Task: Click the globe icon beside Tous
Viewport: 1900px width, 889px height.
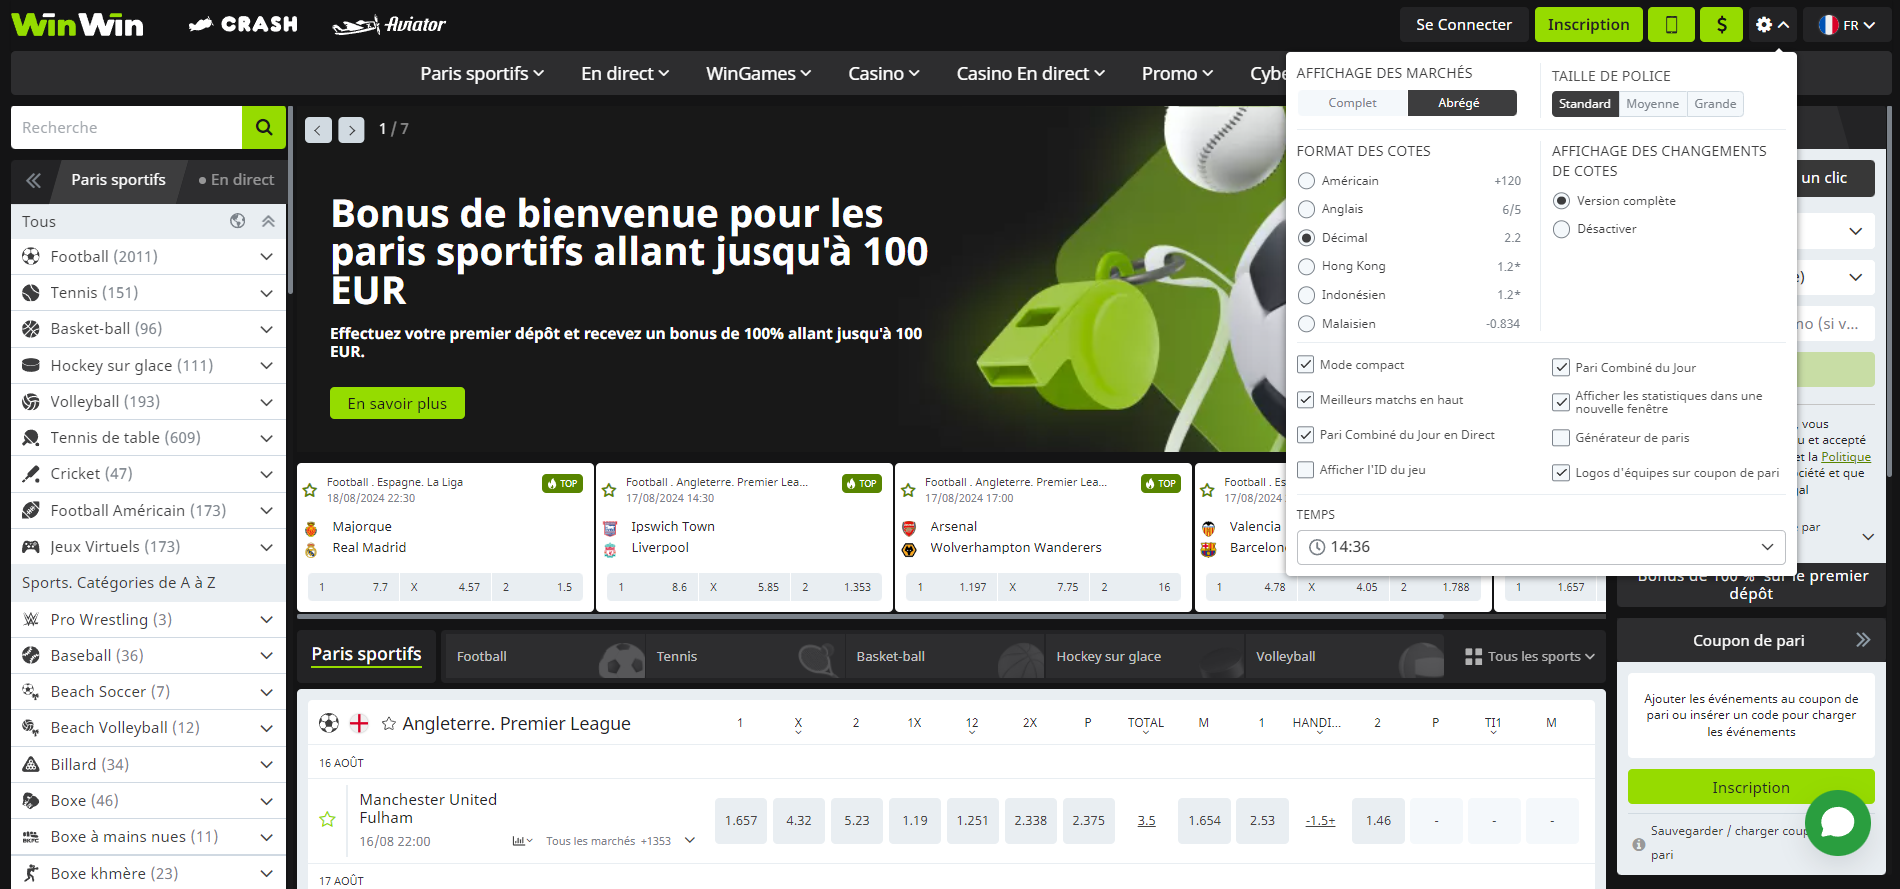Action: pyautogui.click(x=238, y=221)
